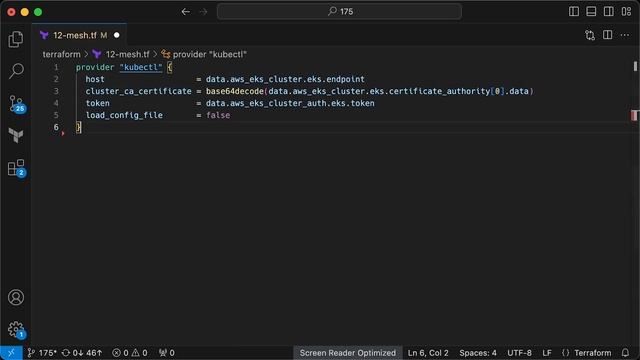Select the 12-mesh.tf editor tab
This screenshot has width=640, height=360.
click(x=79, y=35)
